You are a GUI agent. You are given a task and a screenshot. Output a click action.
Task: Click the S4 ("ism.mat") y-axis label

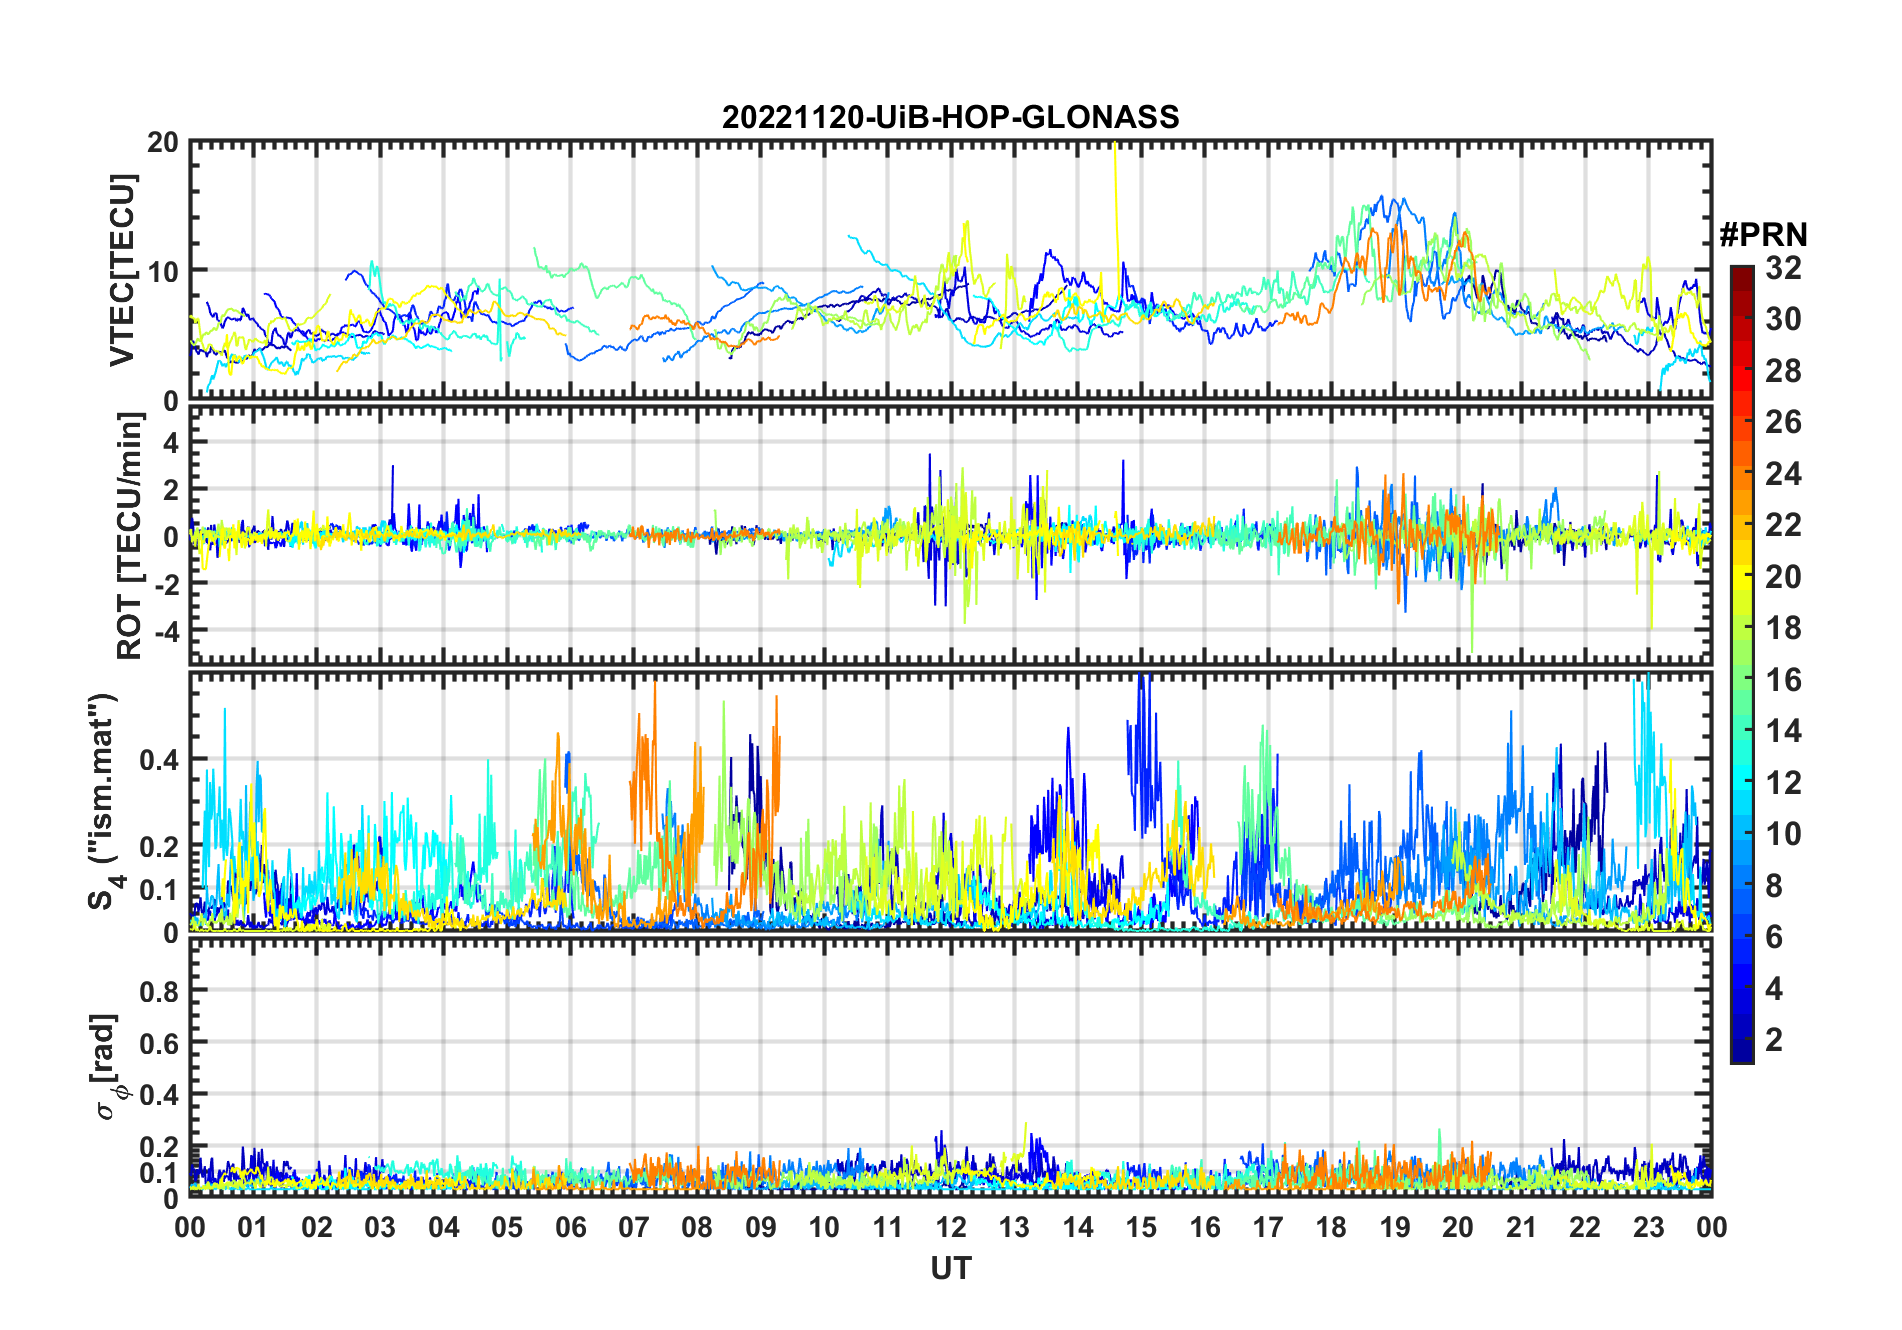(x=105, y=802)
